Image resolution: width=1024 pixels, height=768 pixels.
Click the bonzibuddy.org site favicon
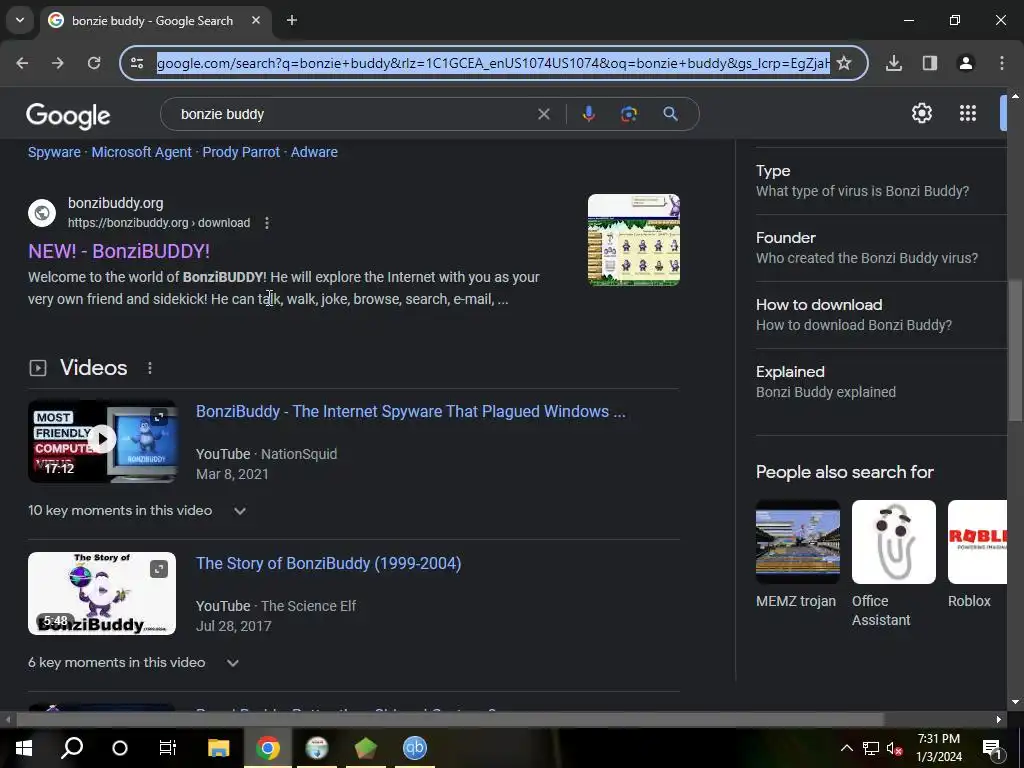click(x=42, y=213)
